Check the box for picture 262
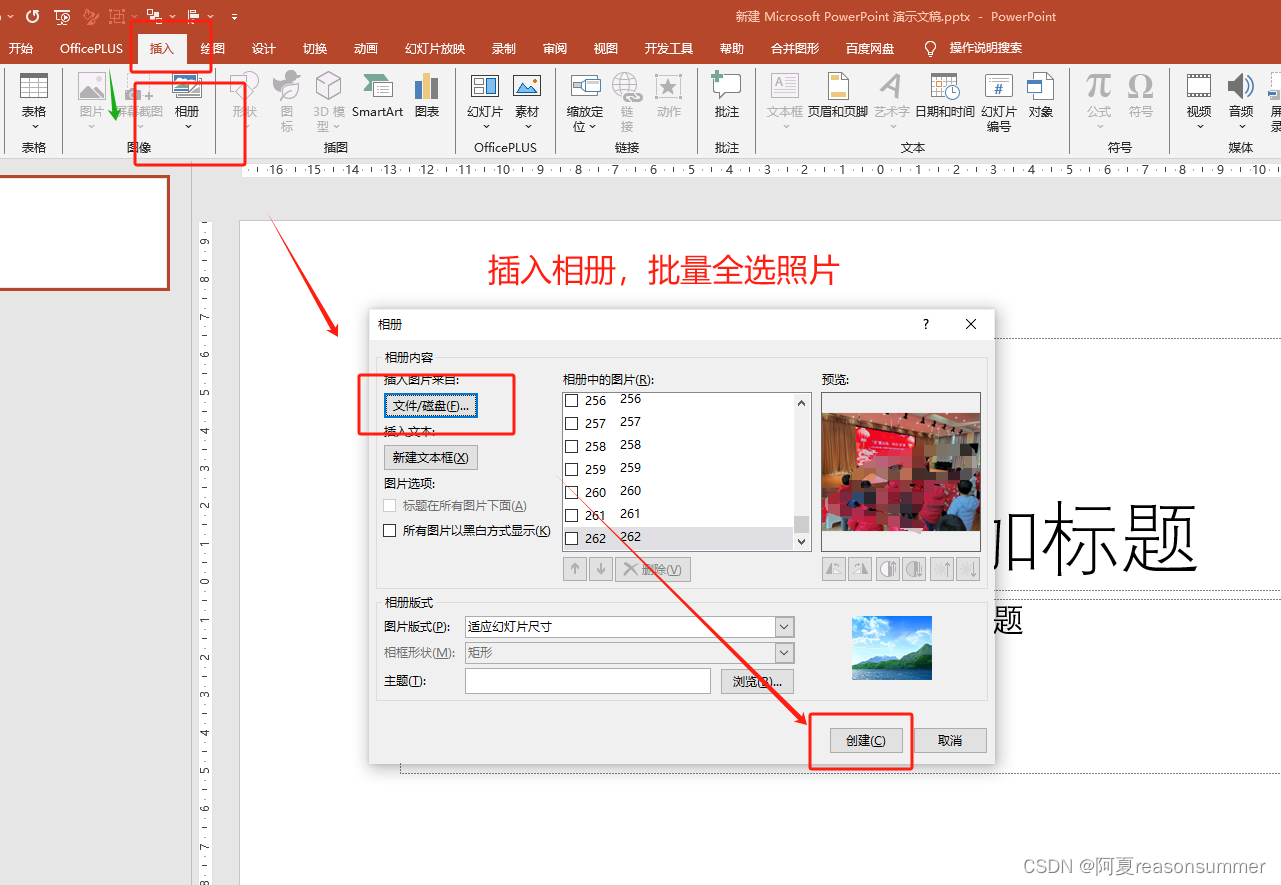The image size is (1281, 885). [572, 538]
